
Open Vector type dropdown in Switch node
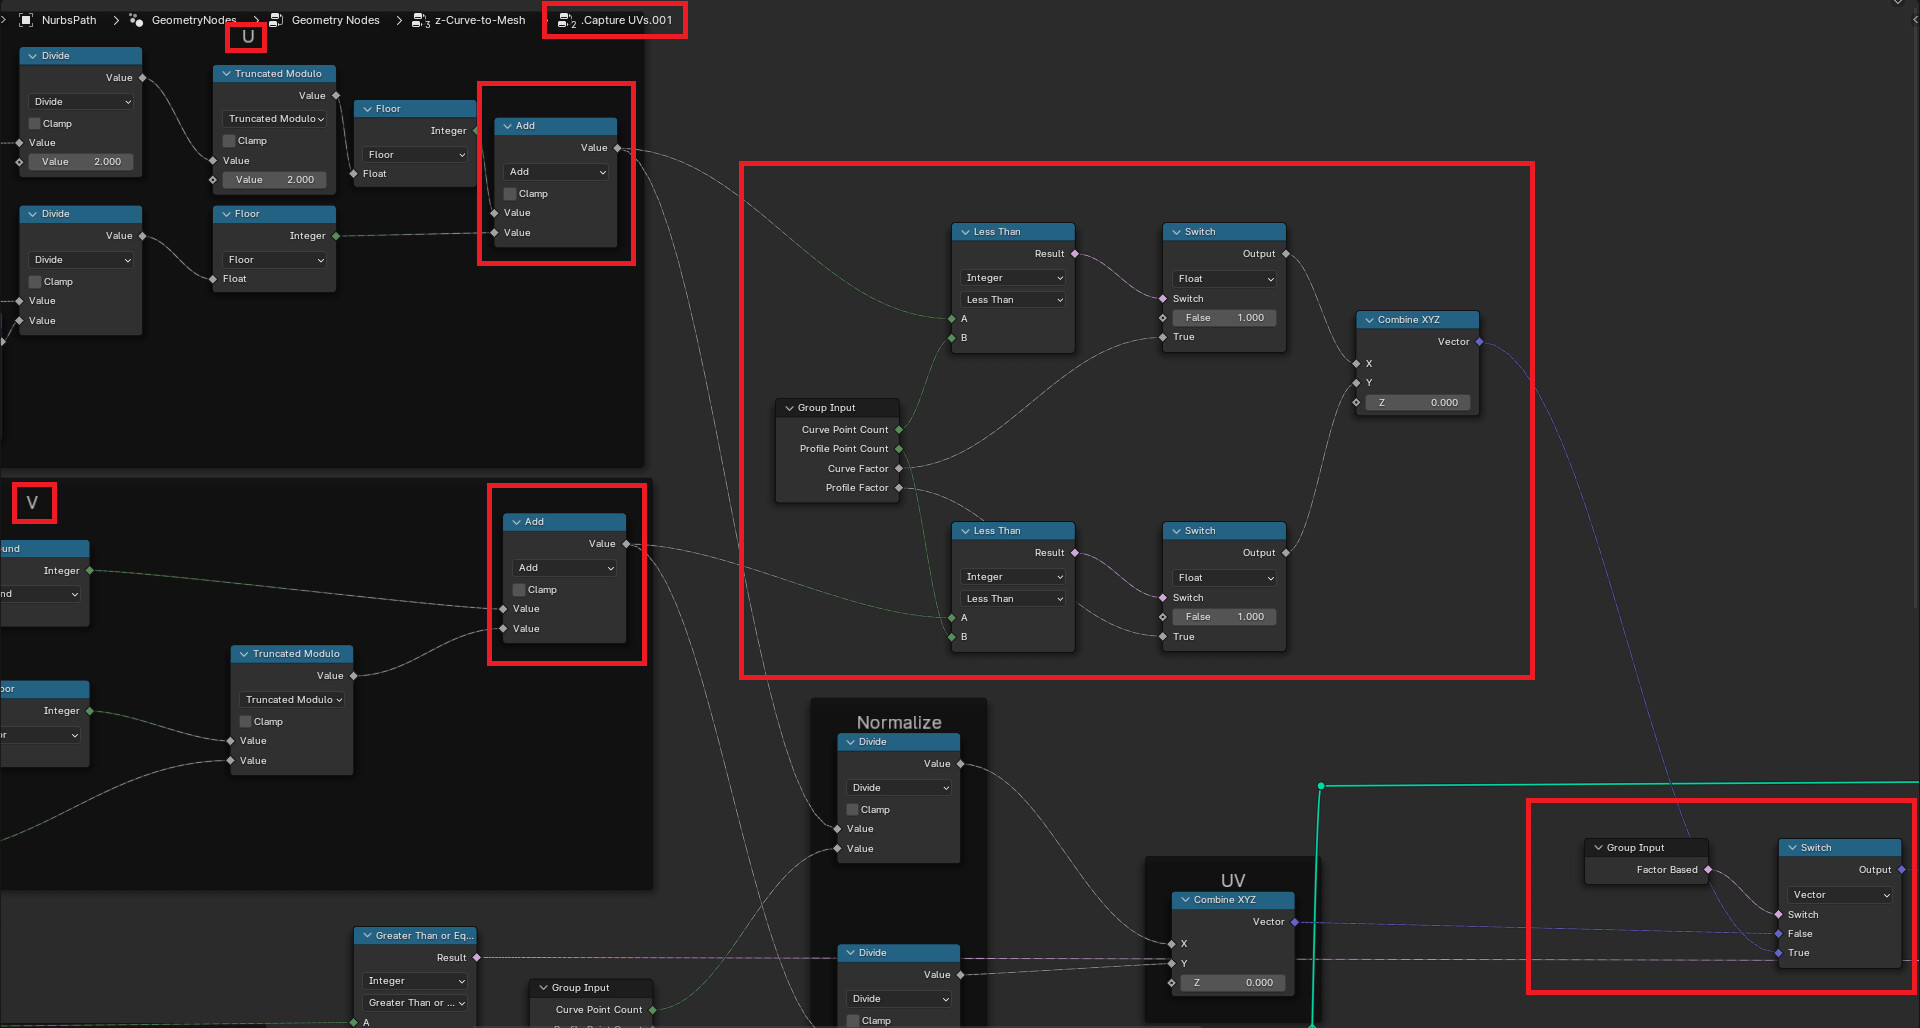pyautogui.click(x=1840, y=895)
